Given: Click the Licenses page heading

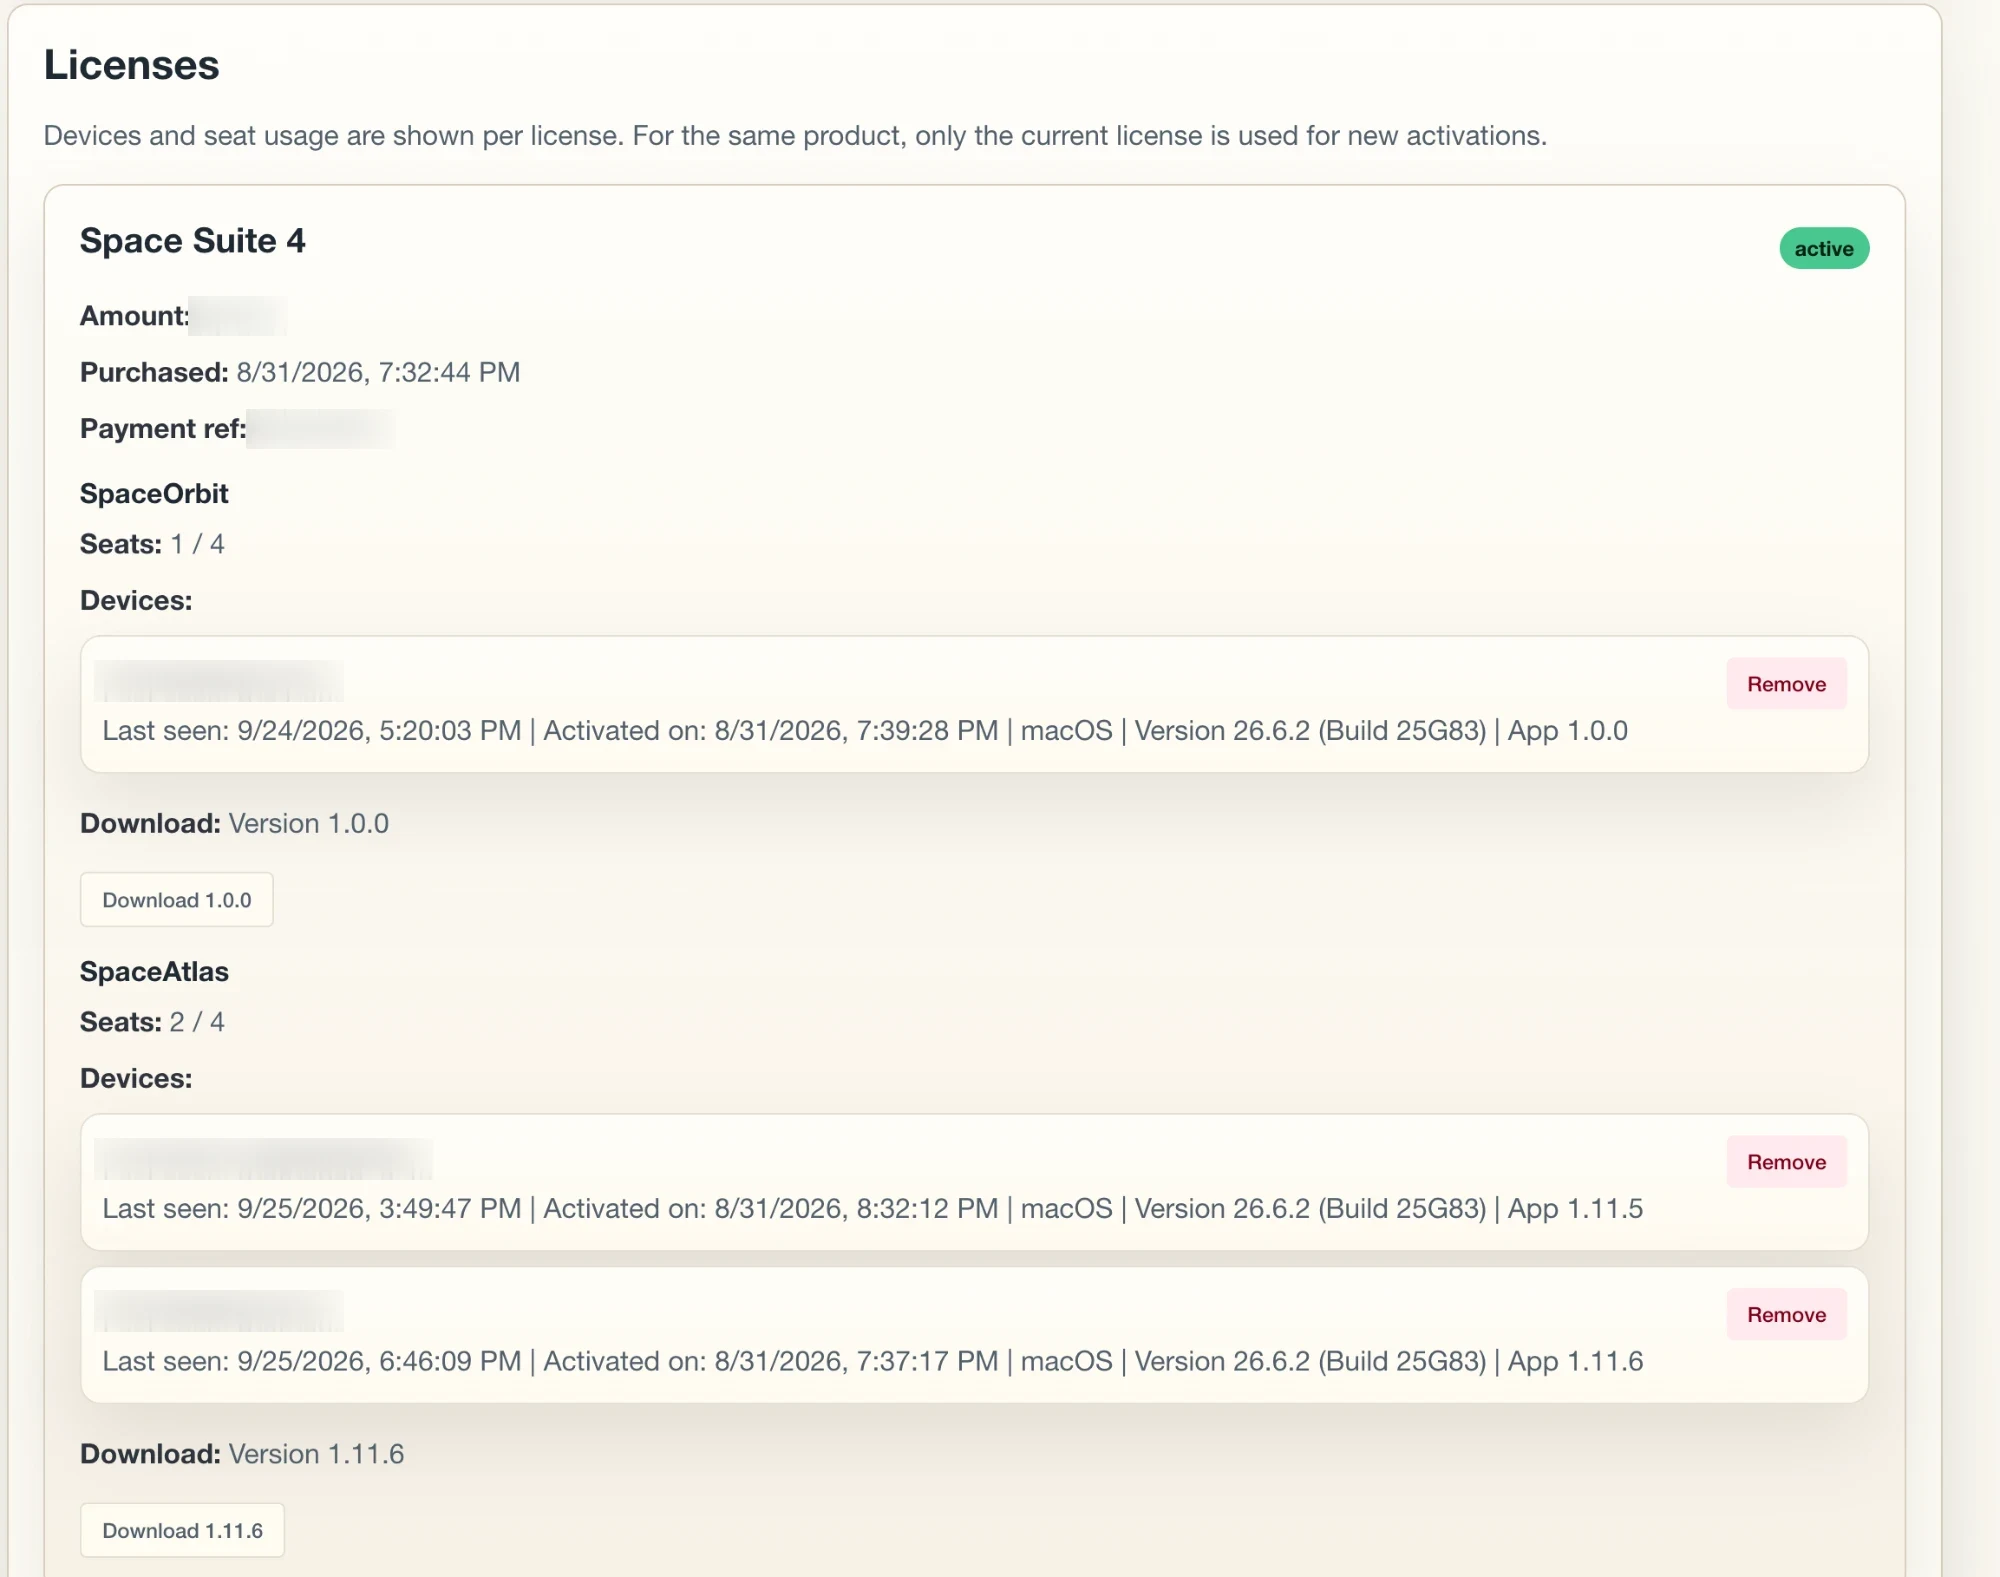Looking at the screenshot, I should tap(132, 66).
